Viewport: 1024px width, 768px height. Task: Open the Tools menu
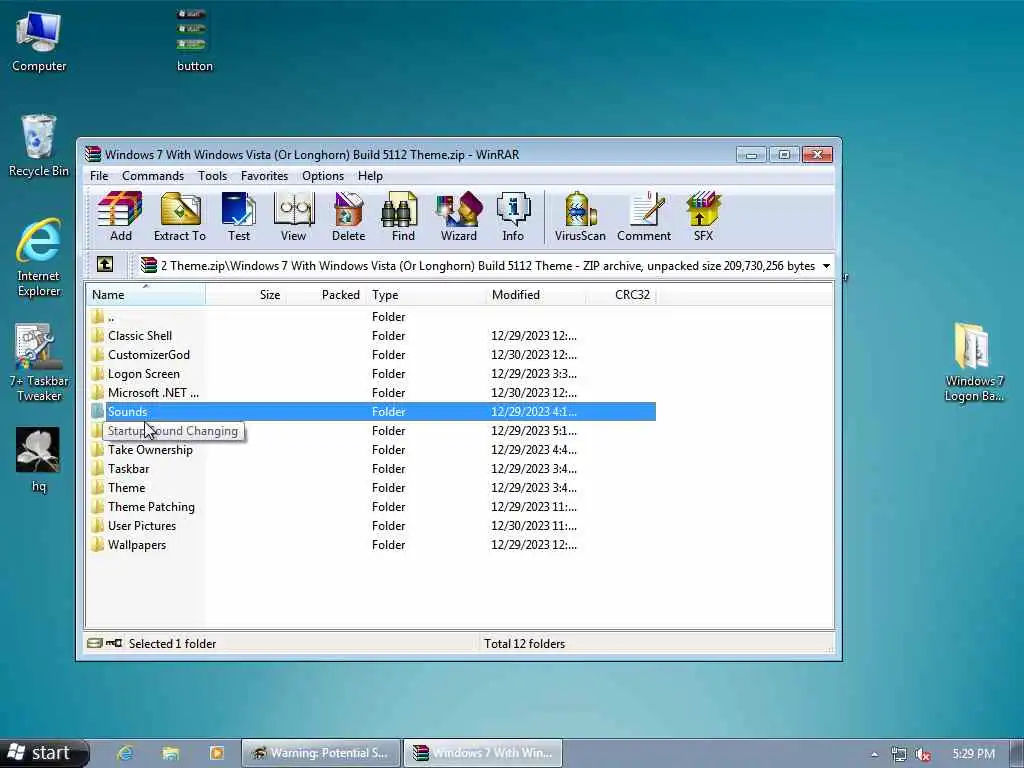tap(212, 176)
